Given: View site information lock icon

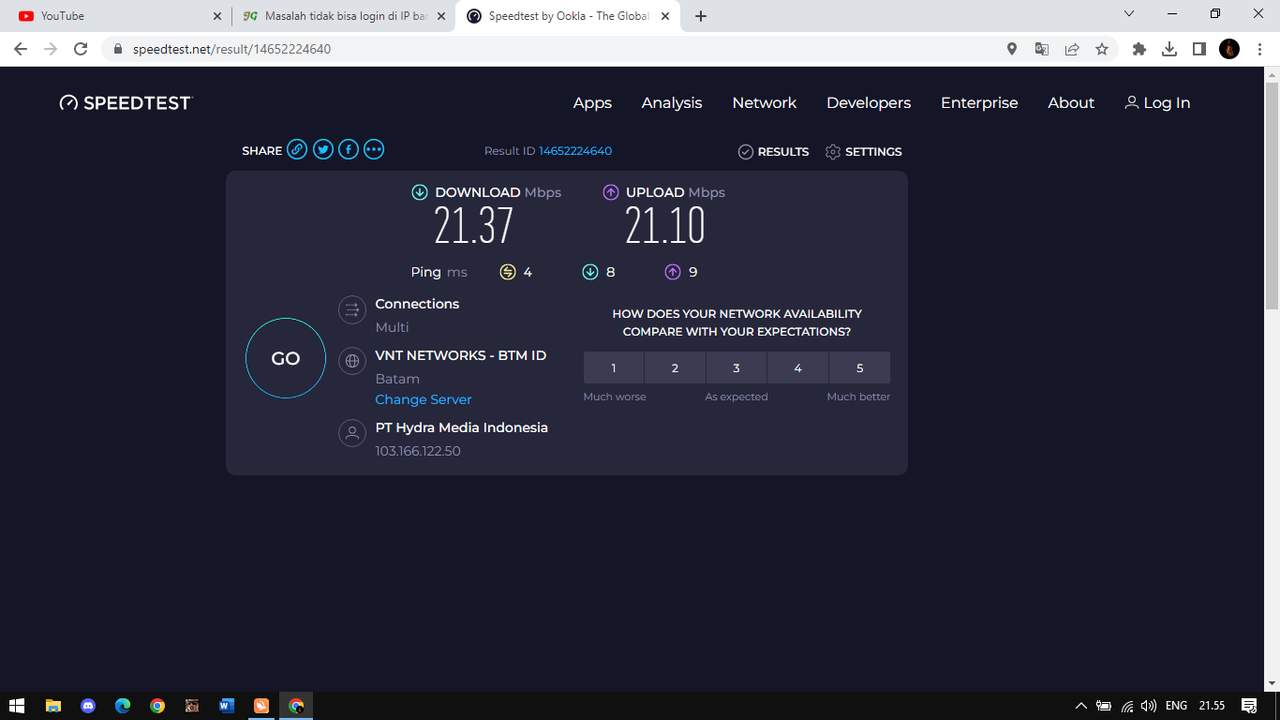Looking at the screenshot, I should [118, 49].
